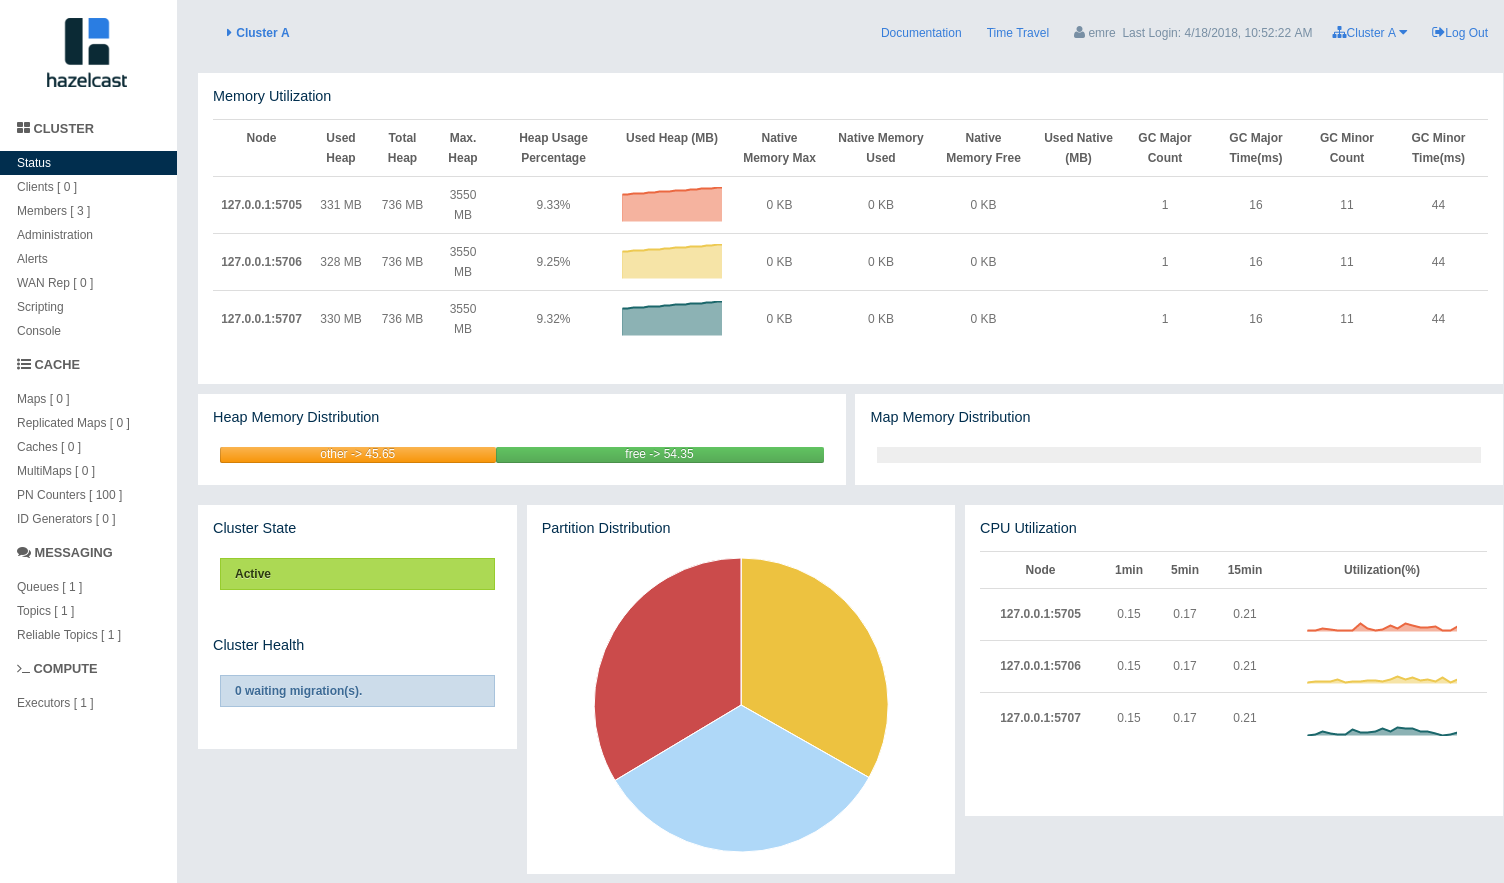This screenshot has width=1504, height=883.
Task: Open Maps [ 0 ] in sidebar
Action: click(43, 399)
